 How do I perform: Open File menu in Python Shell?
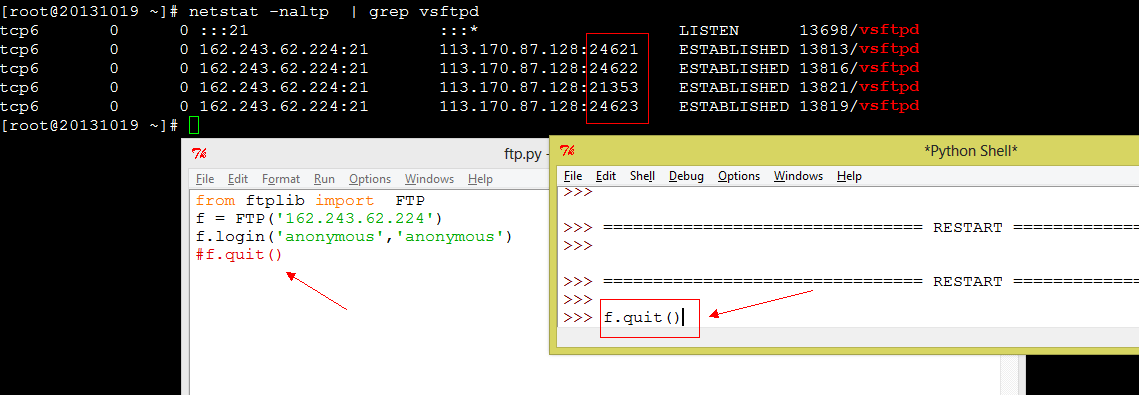[x=573, y=176]
